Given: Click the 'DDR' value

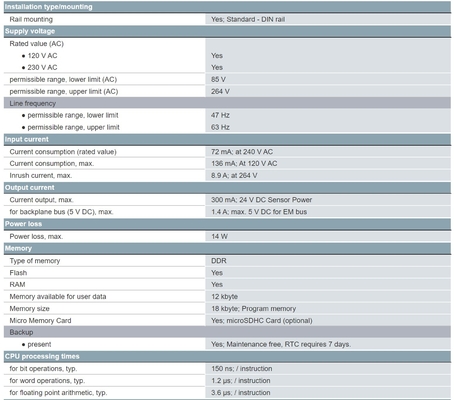Looking at the screenshot, I should tap(219, 261).
